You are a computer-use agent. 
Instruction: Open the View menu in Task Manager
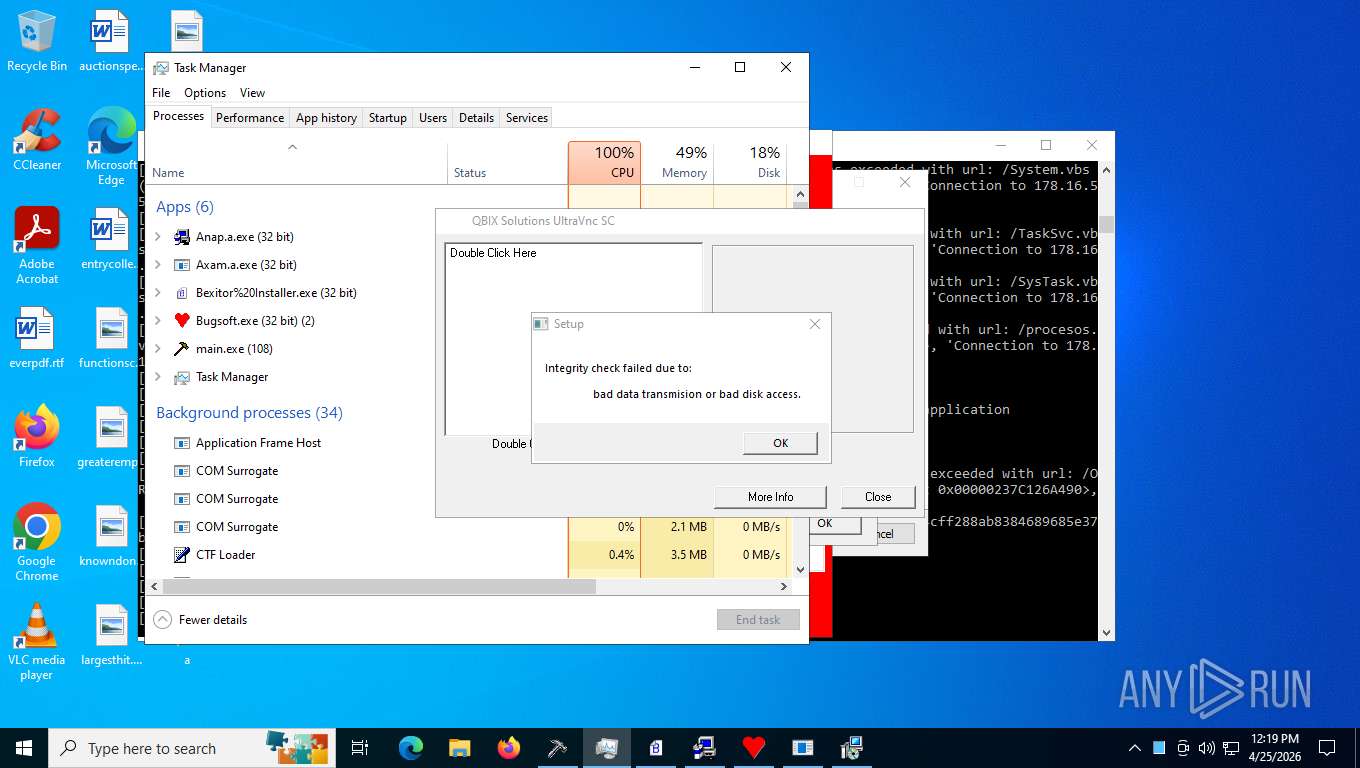pos(253,93)
